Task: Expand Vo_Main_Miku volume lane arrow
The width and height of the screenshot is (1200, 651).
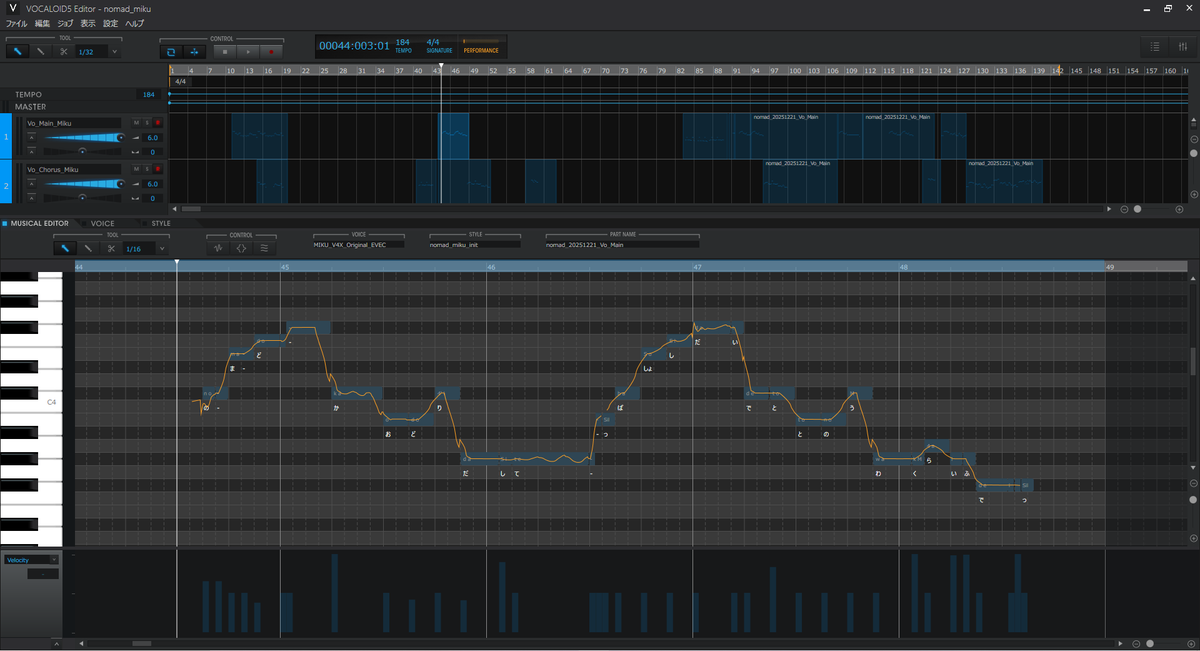Action: pos(31,138)
